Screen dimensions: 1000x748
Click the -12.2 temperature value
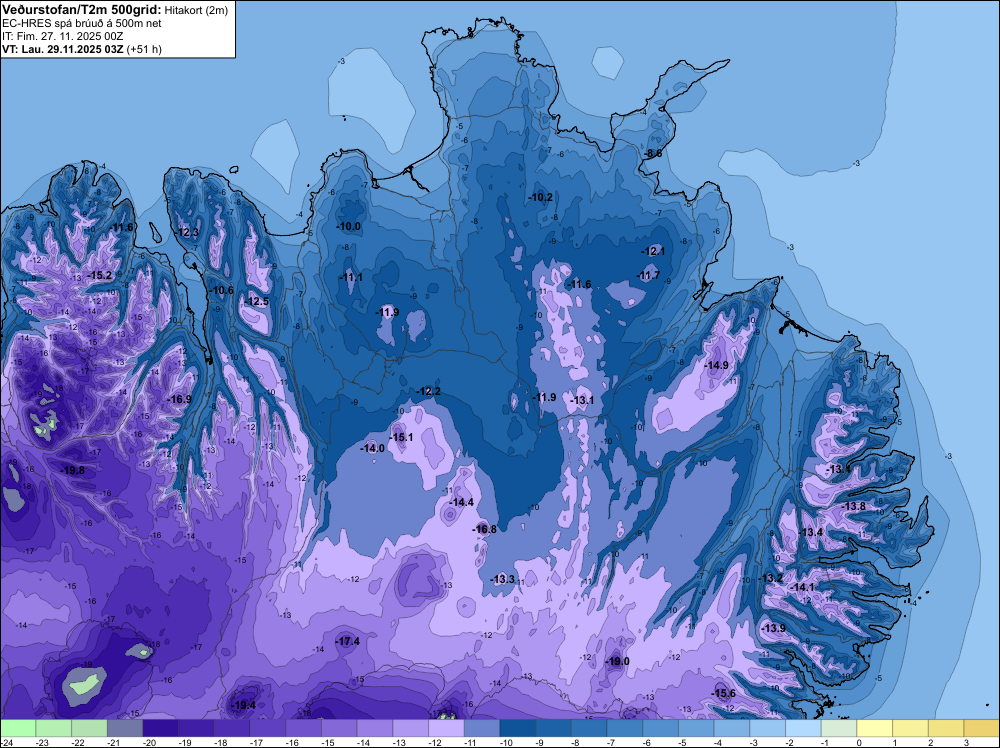tap(429, 391)
